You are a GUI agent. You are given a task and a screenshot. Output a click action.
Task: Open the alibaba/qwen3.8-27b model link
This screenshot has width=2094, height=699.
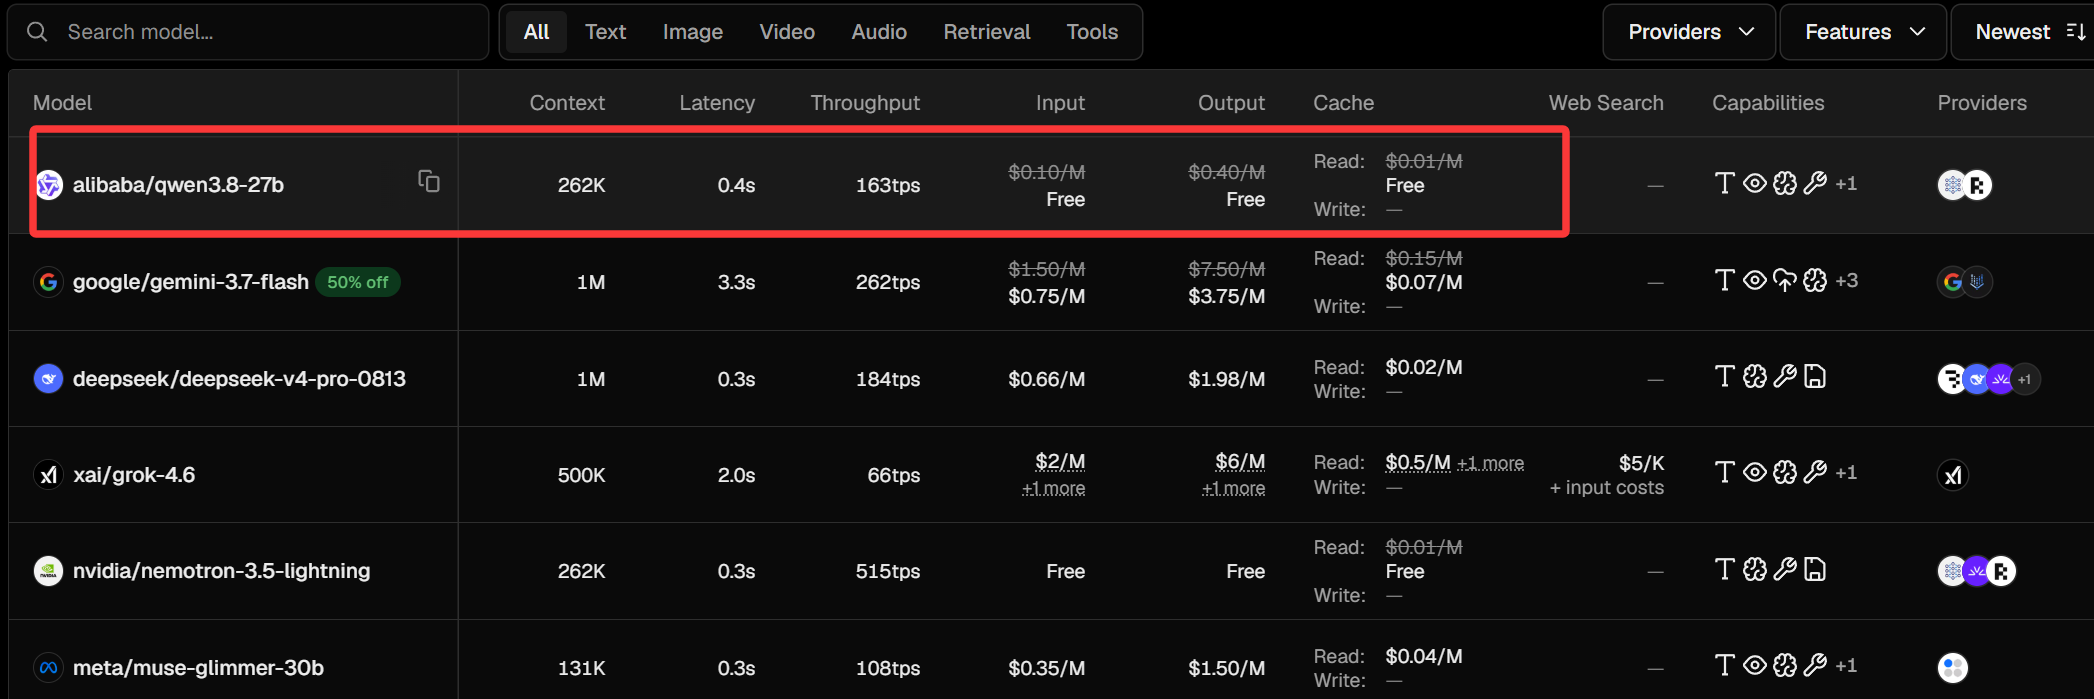[178, 185]
